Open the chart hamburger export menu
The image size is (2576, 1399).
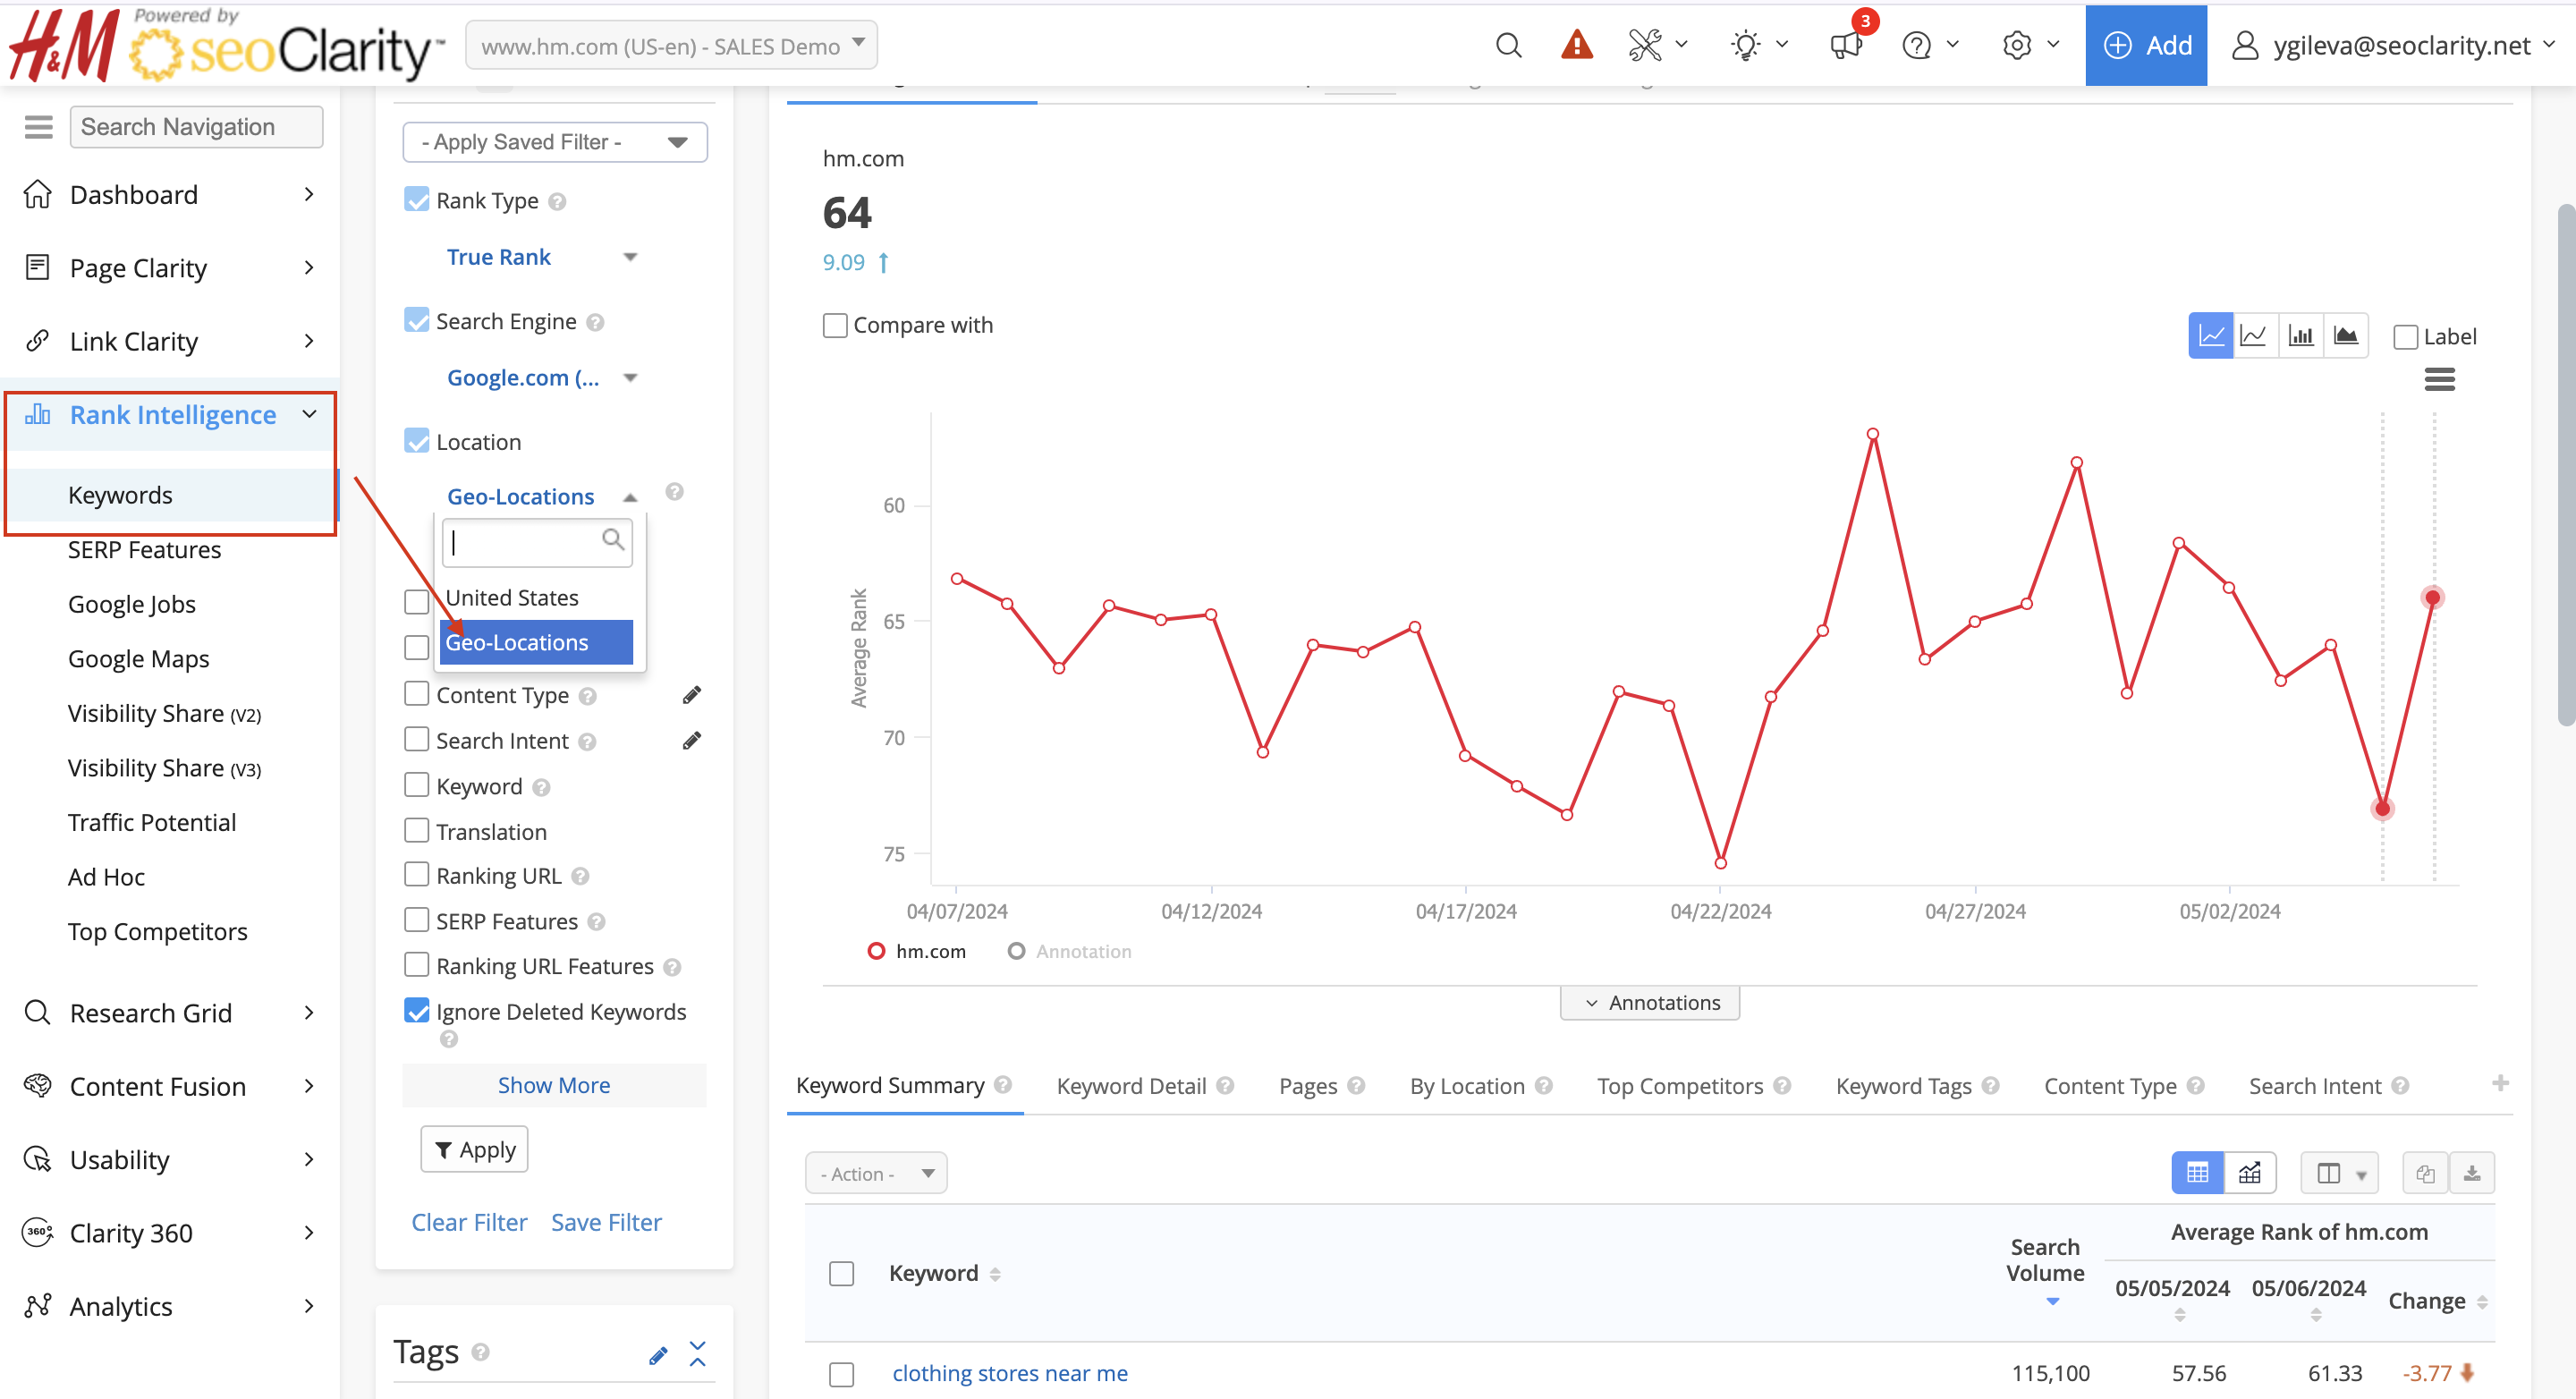click(x=2439, y=379)
